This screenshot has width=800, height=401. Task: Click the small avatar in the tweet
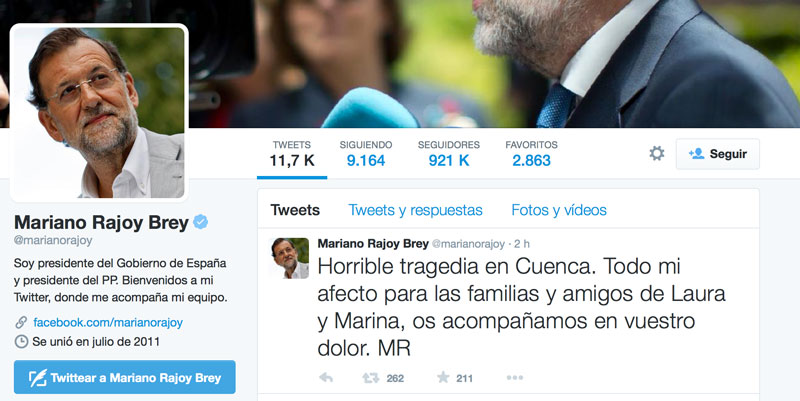[289, 258]
